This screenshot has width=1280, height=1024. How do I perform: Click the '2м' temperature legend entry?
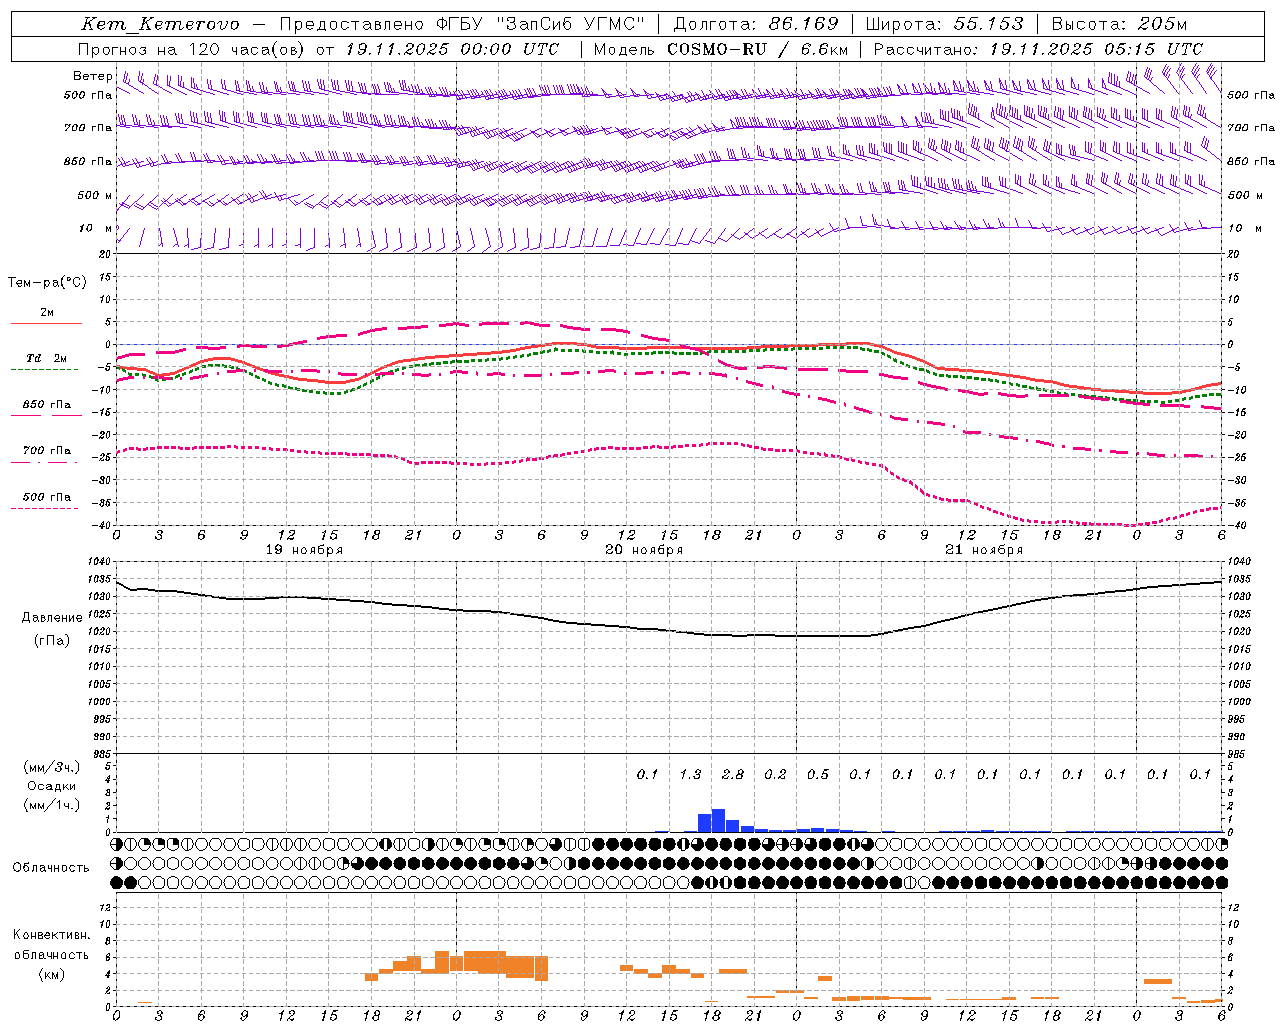pos(47,313)
